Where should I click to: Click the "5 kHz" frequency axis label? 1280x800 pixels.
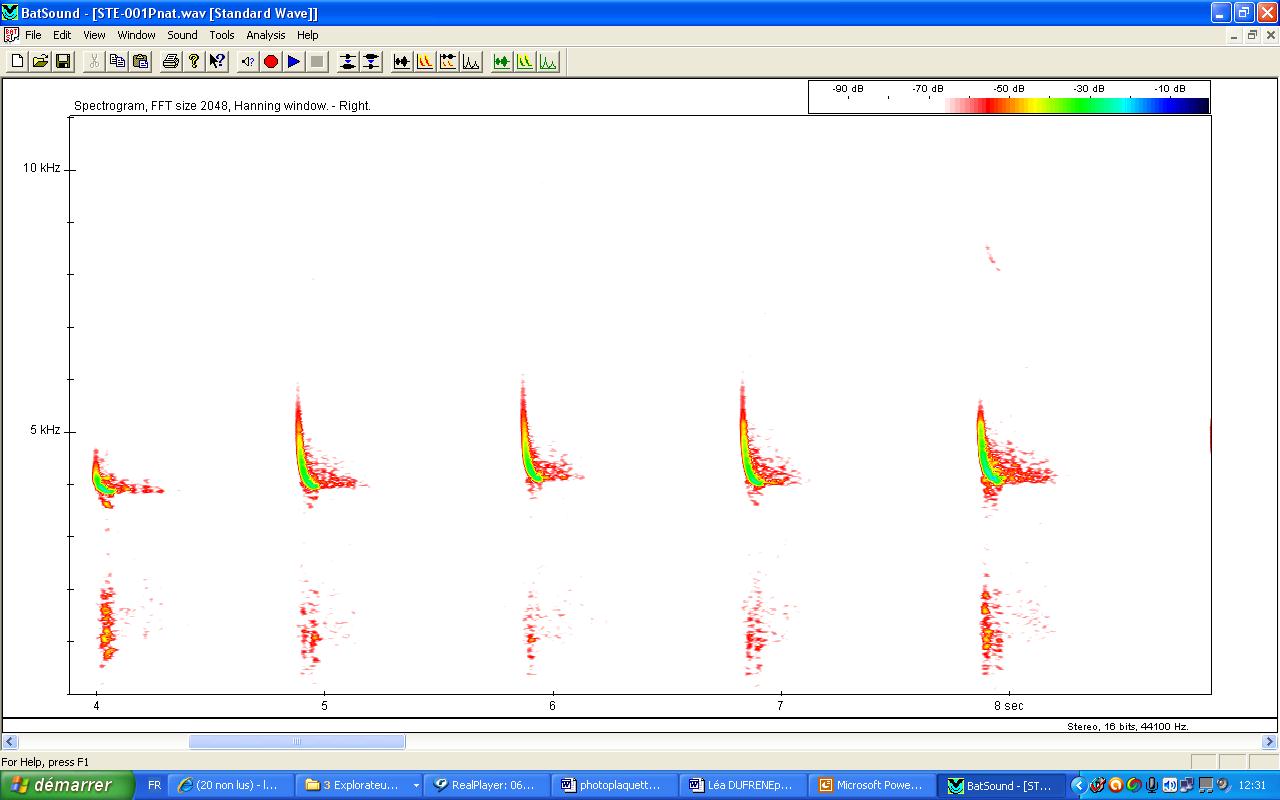(x=45, y=430)
